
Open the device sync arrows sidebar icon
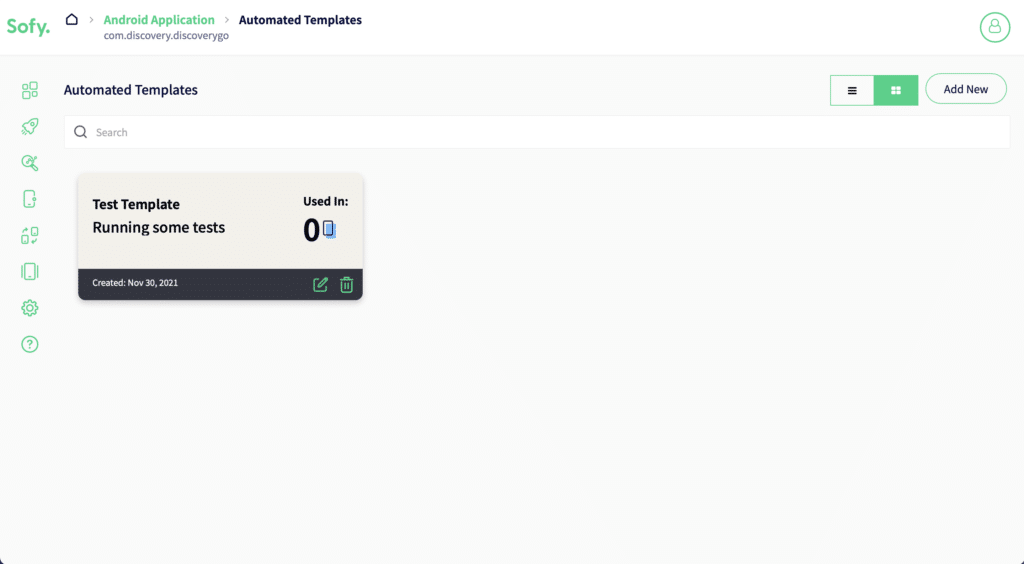tap(30, 236)
